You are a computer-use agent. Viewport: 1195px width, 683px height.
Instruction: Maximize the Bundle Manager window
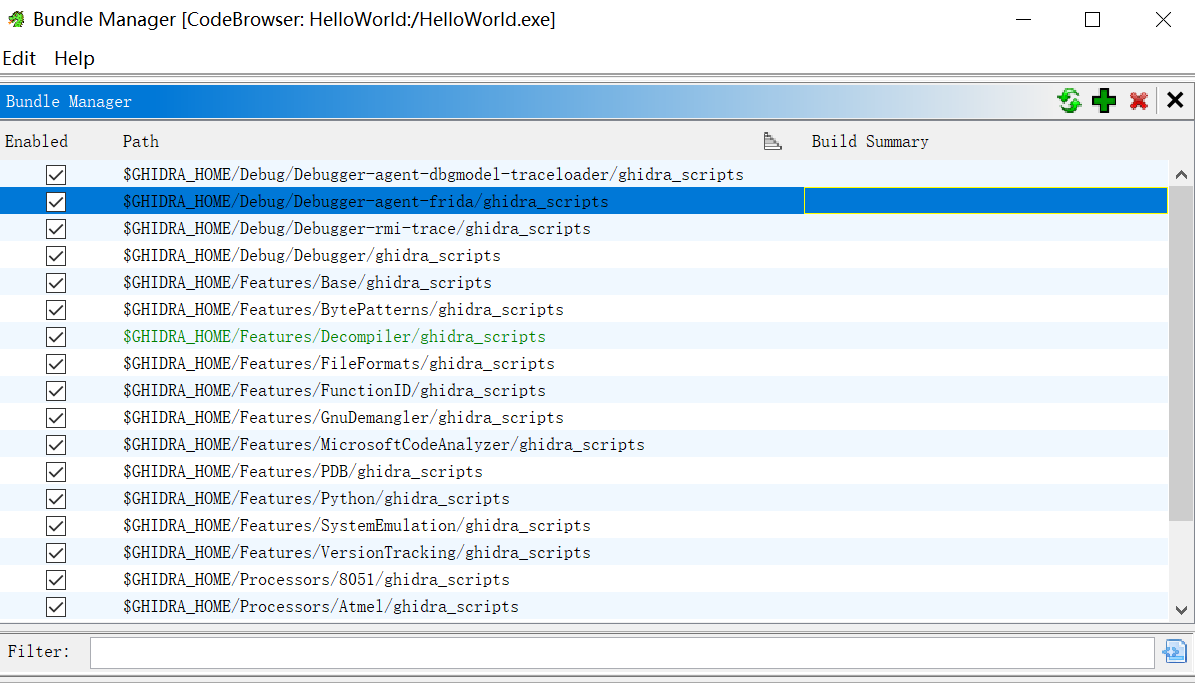pos(1092,20)
